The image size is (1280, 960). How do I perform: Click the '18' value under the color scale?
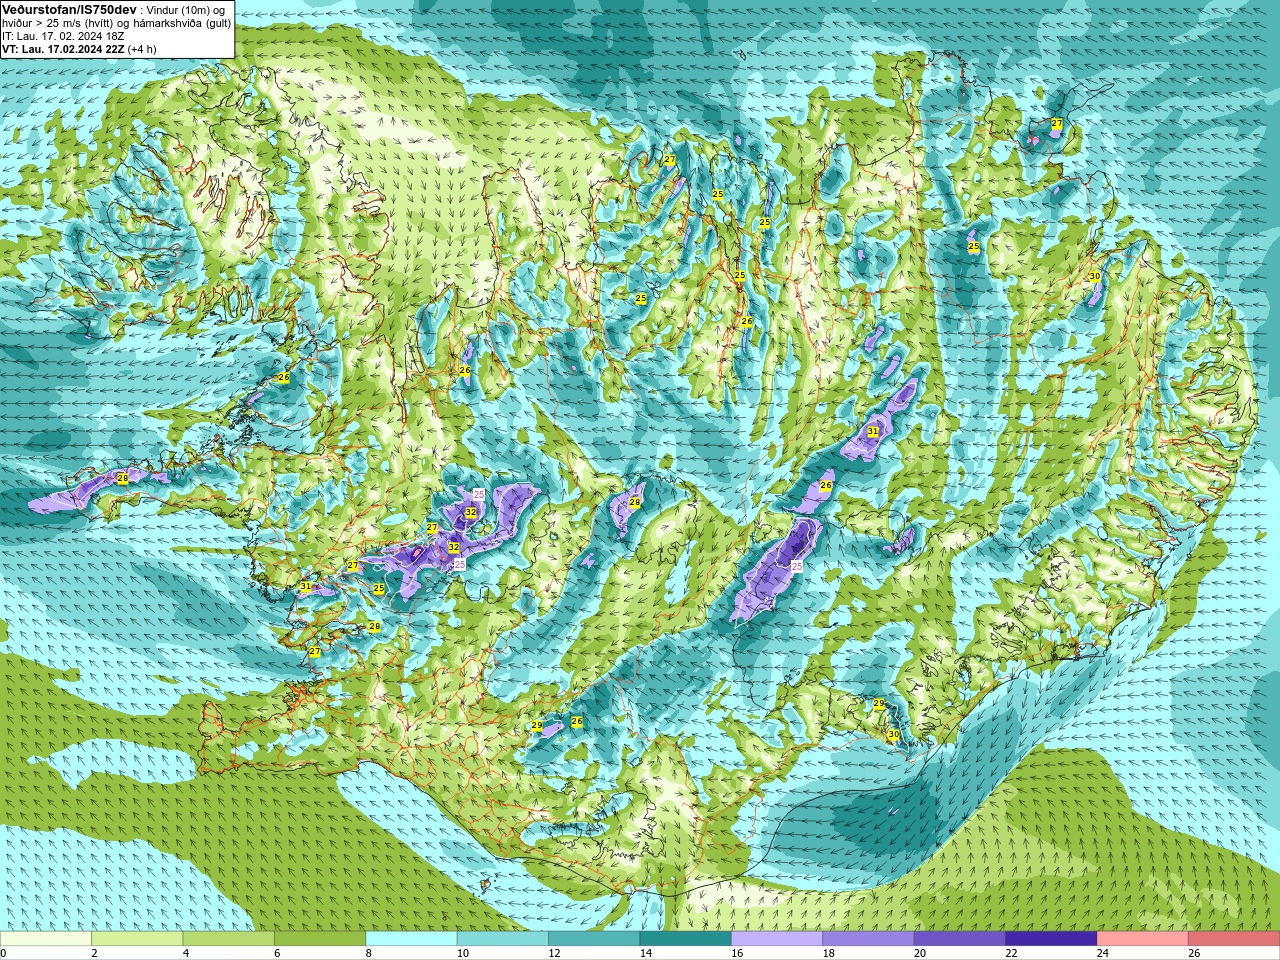point(828,953)
